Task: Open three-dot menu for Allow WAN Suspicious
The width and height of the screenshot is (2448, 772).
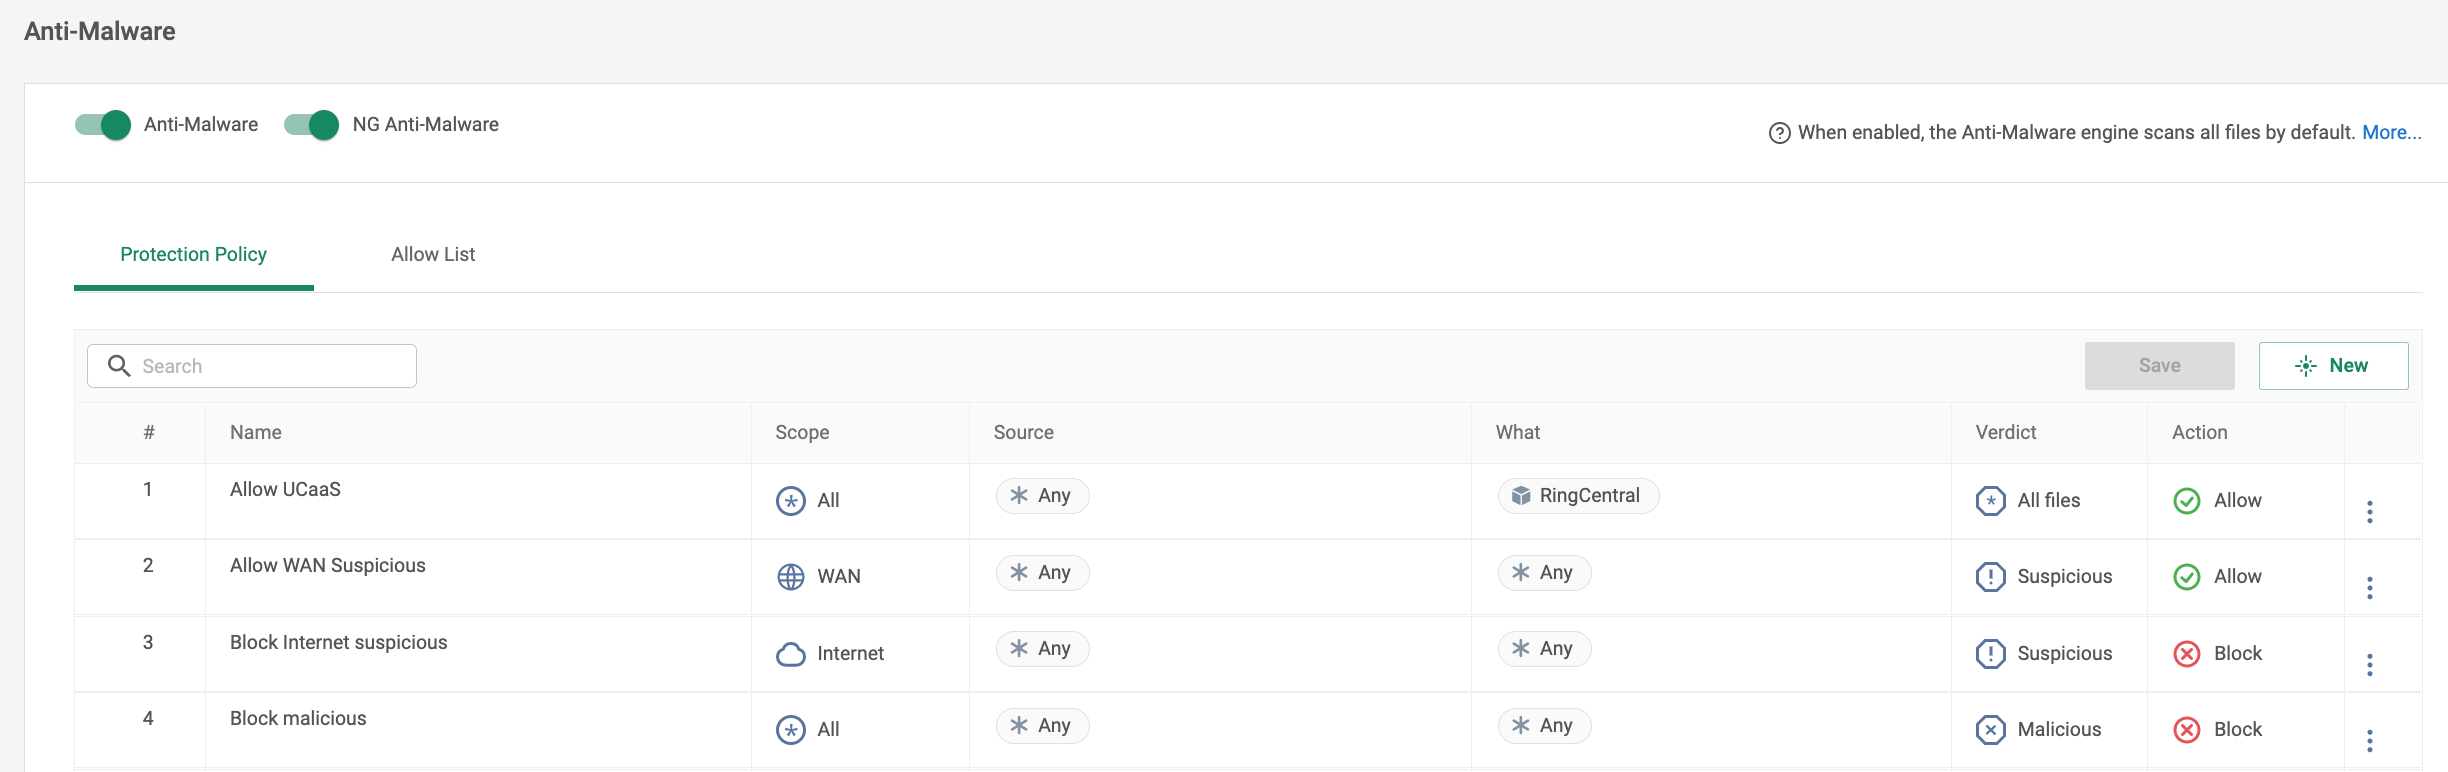Action: click(2369, 588)
